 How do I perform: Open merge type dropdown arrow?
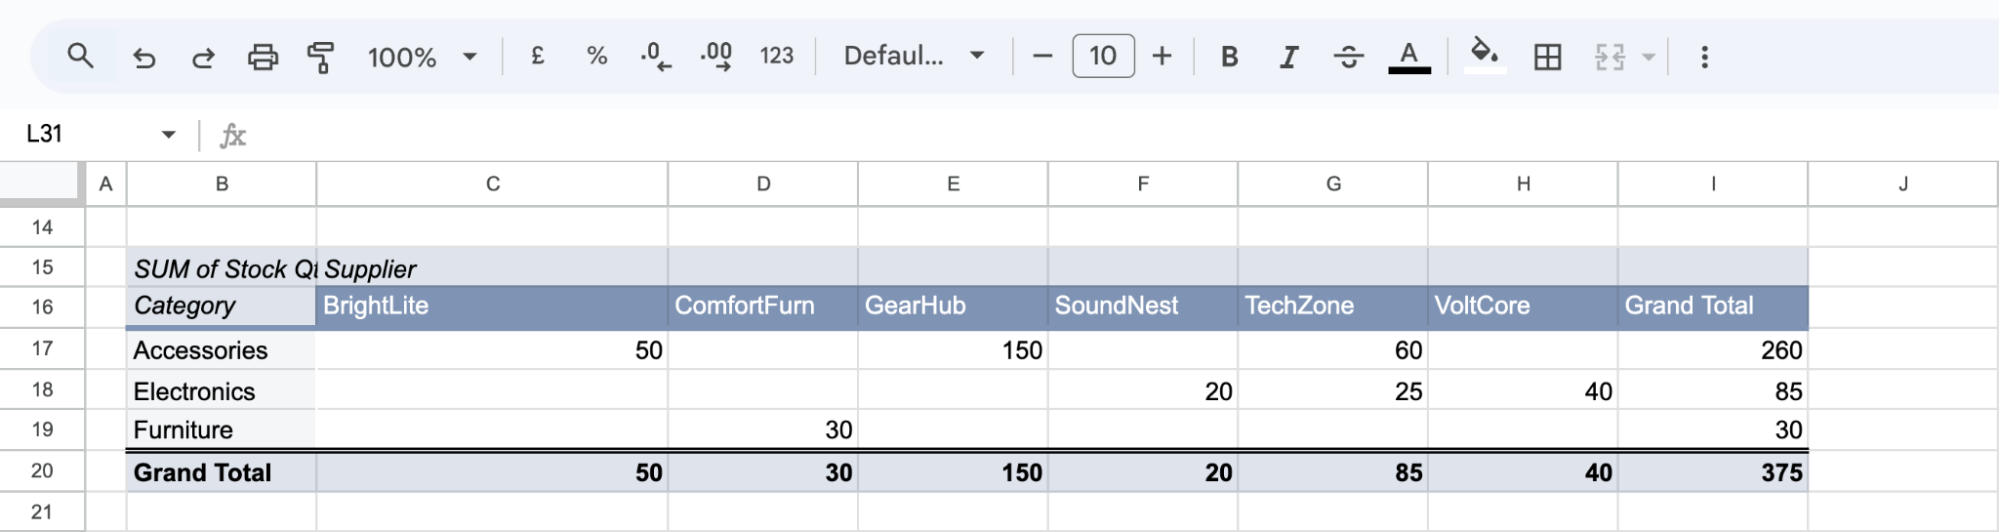pos(1649,57)
